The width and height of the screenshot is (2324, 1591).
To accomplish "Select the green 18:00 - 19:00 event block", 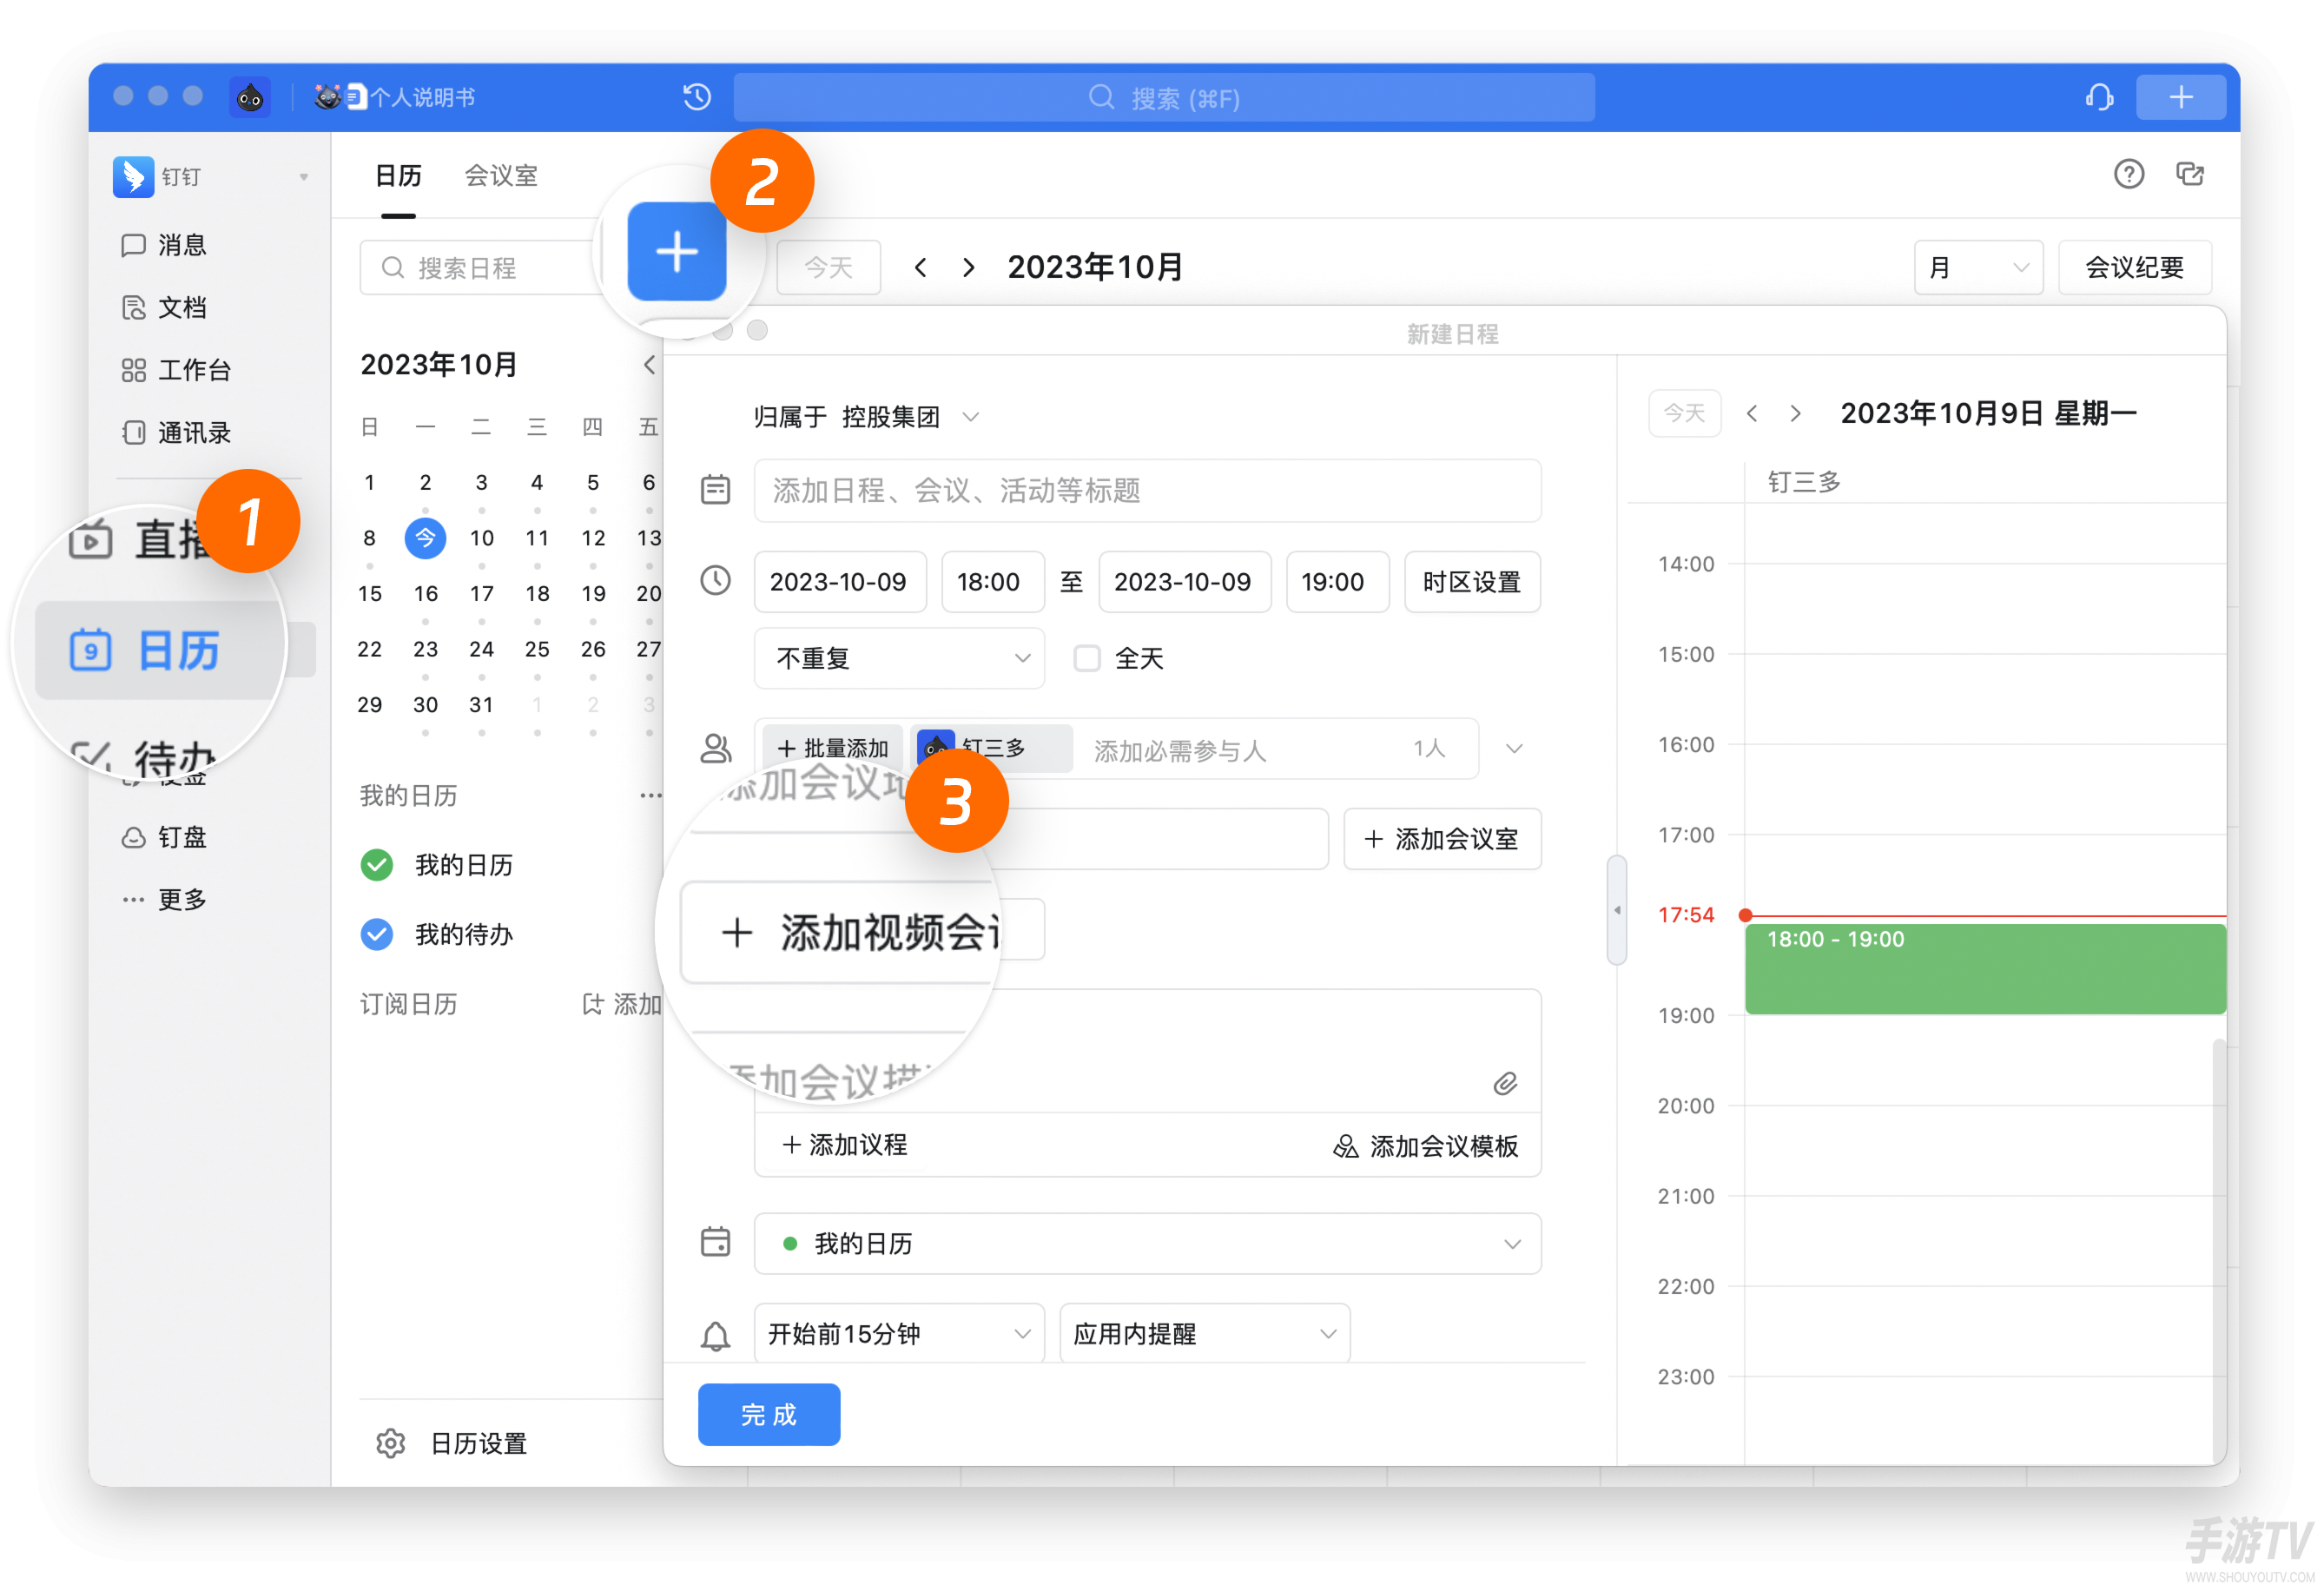I will pyautogui.click(x=1984, y=969).
